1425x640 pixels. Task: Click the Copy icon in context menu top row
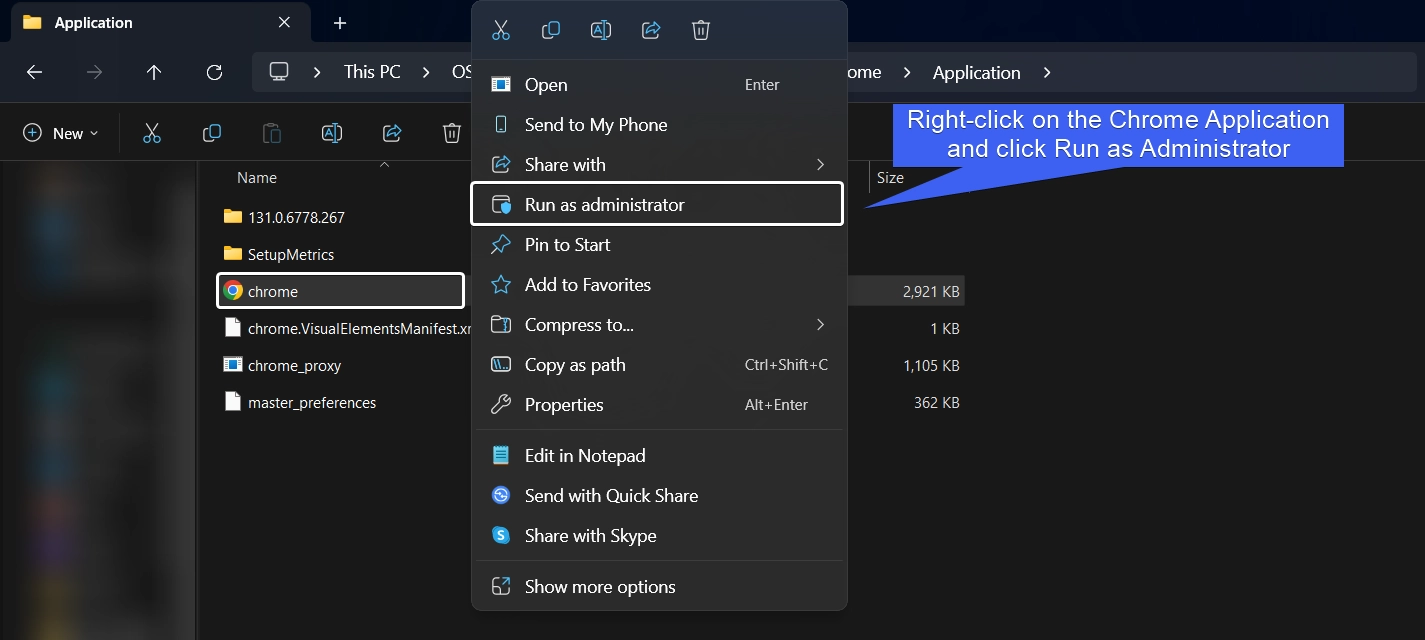[x=551, y=30]
